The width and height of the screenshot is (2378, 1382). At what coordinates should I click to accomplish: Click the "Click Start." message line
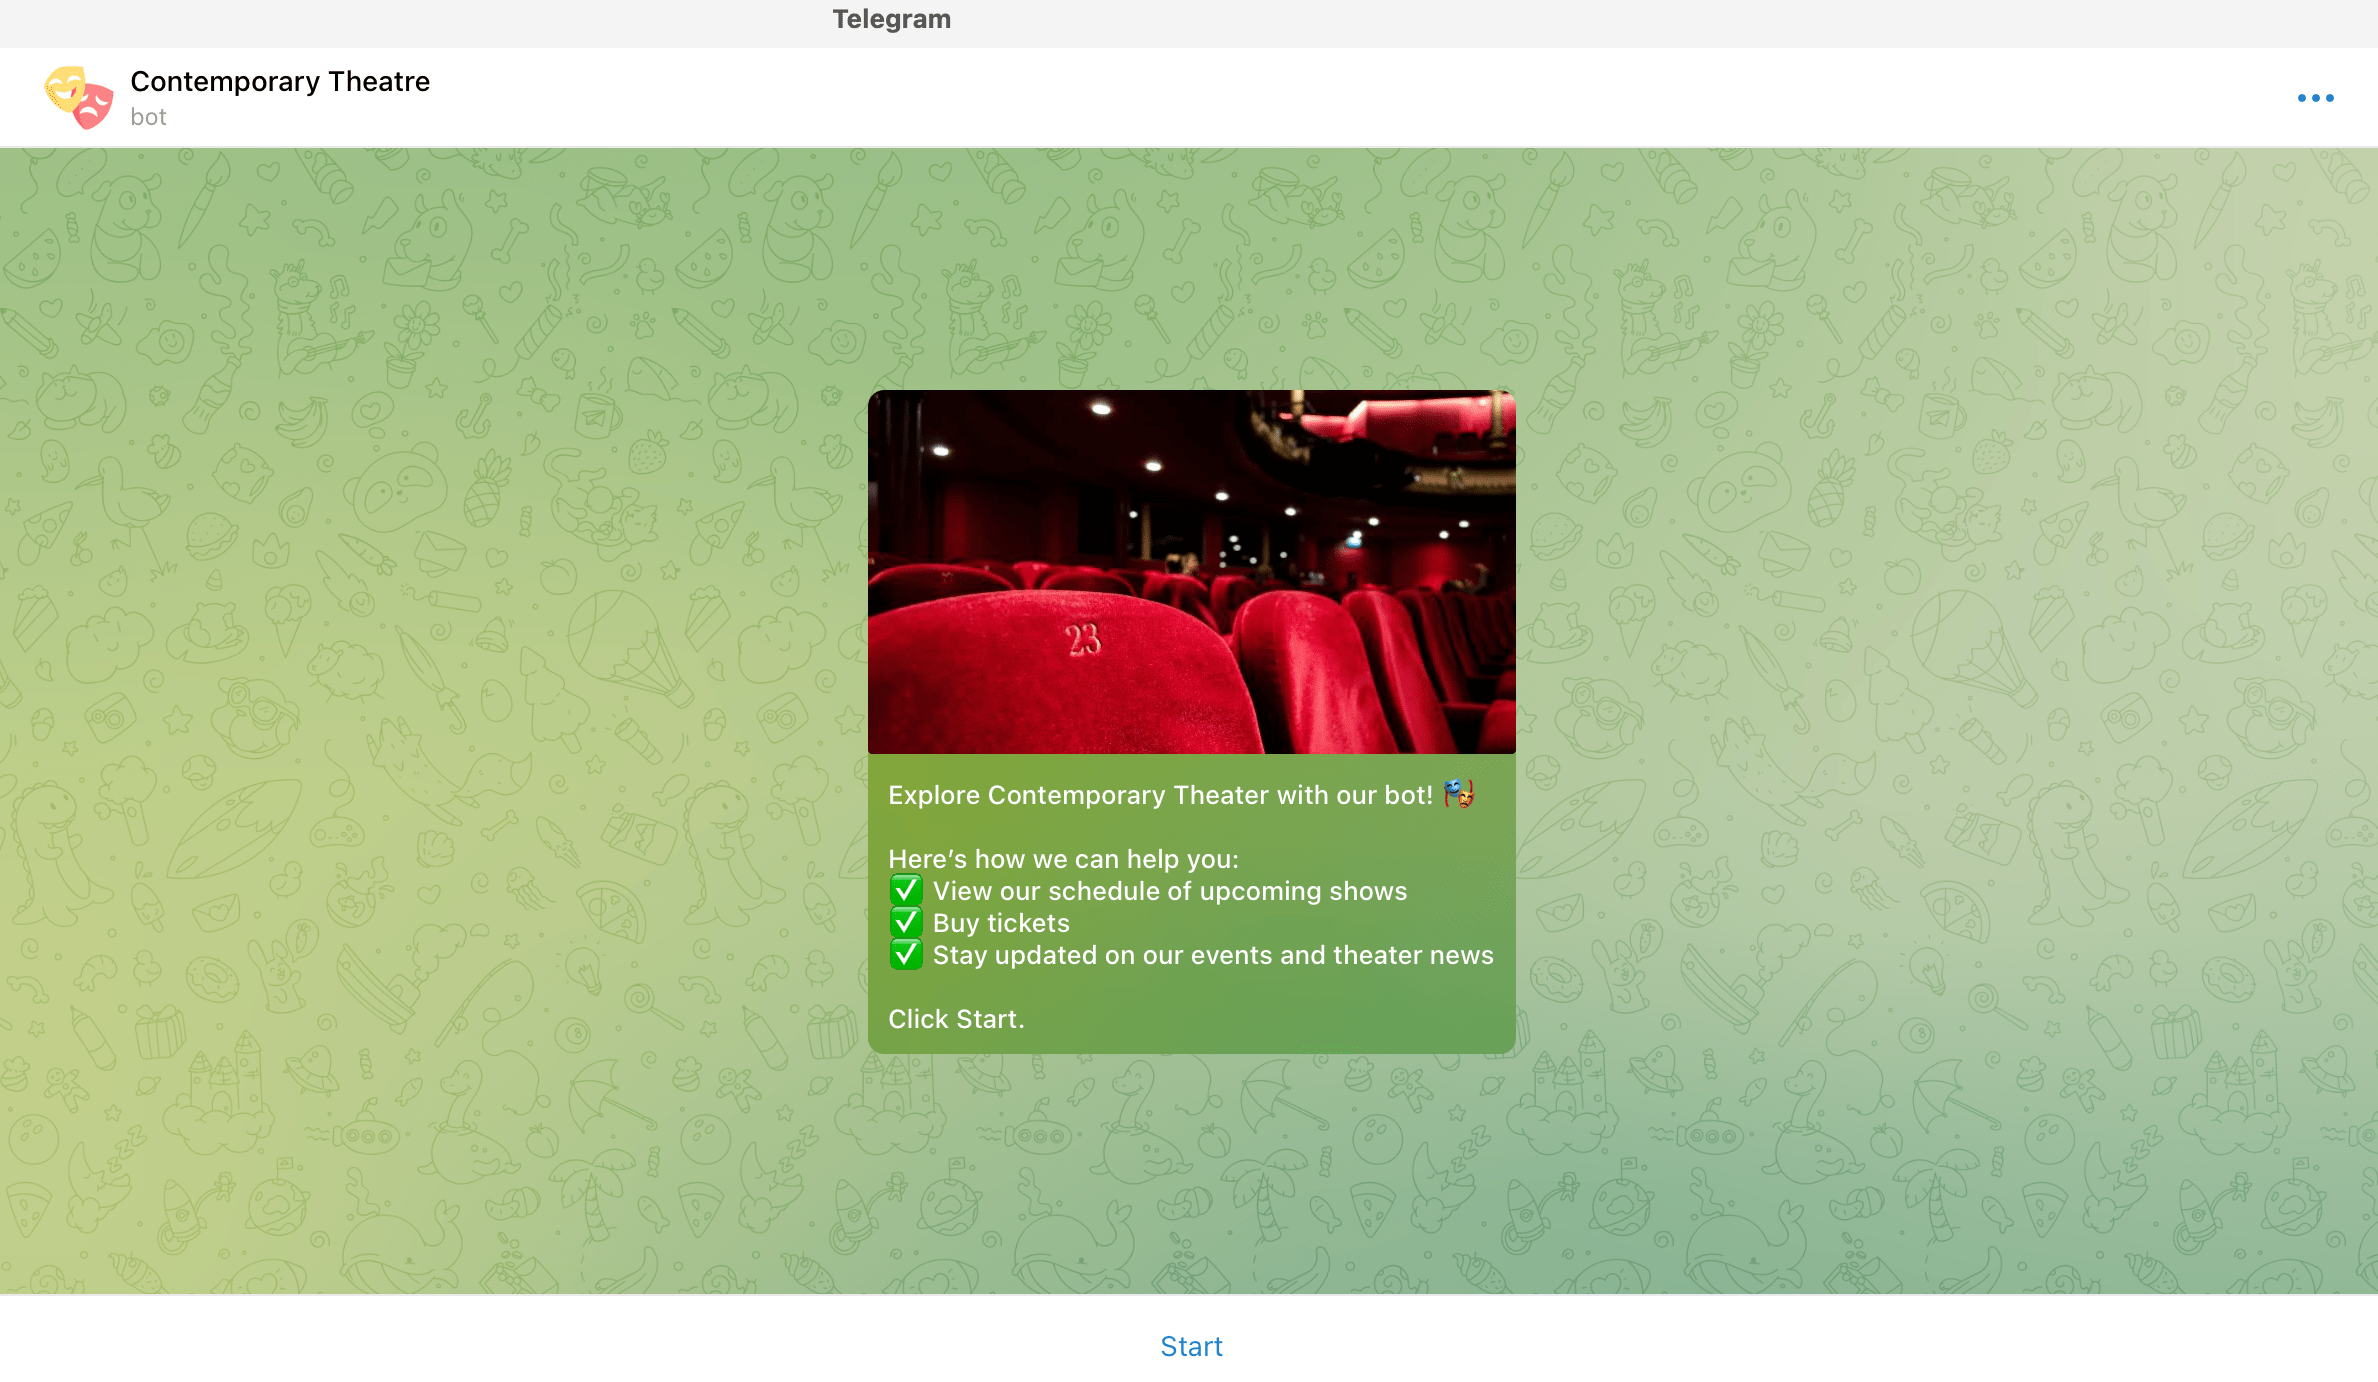[x=956, y=1019]
